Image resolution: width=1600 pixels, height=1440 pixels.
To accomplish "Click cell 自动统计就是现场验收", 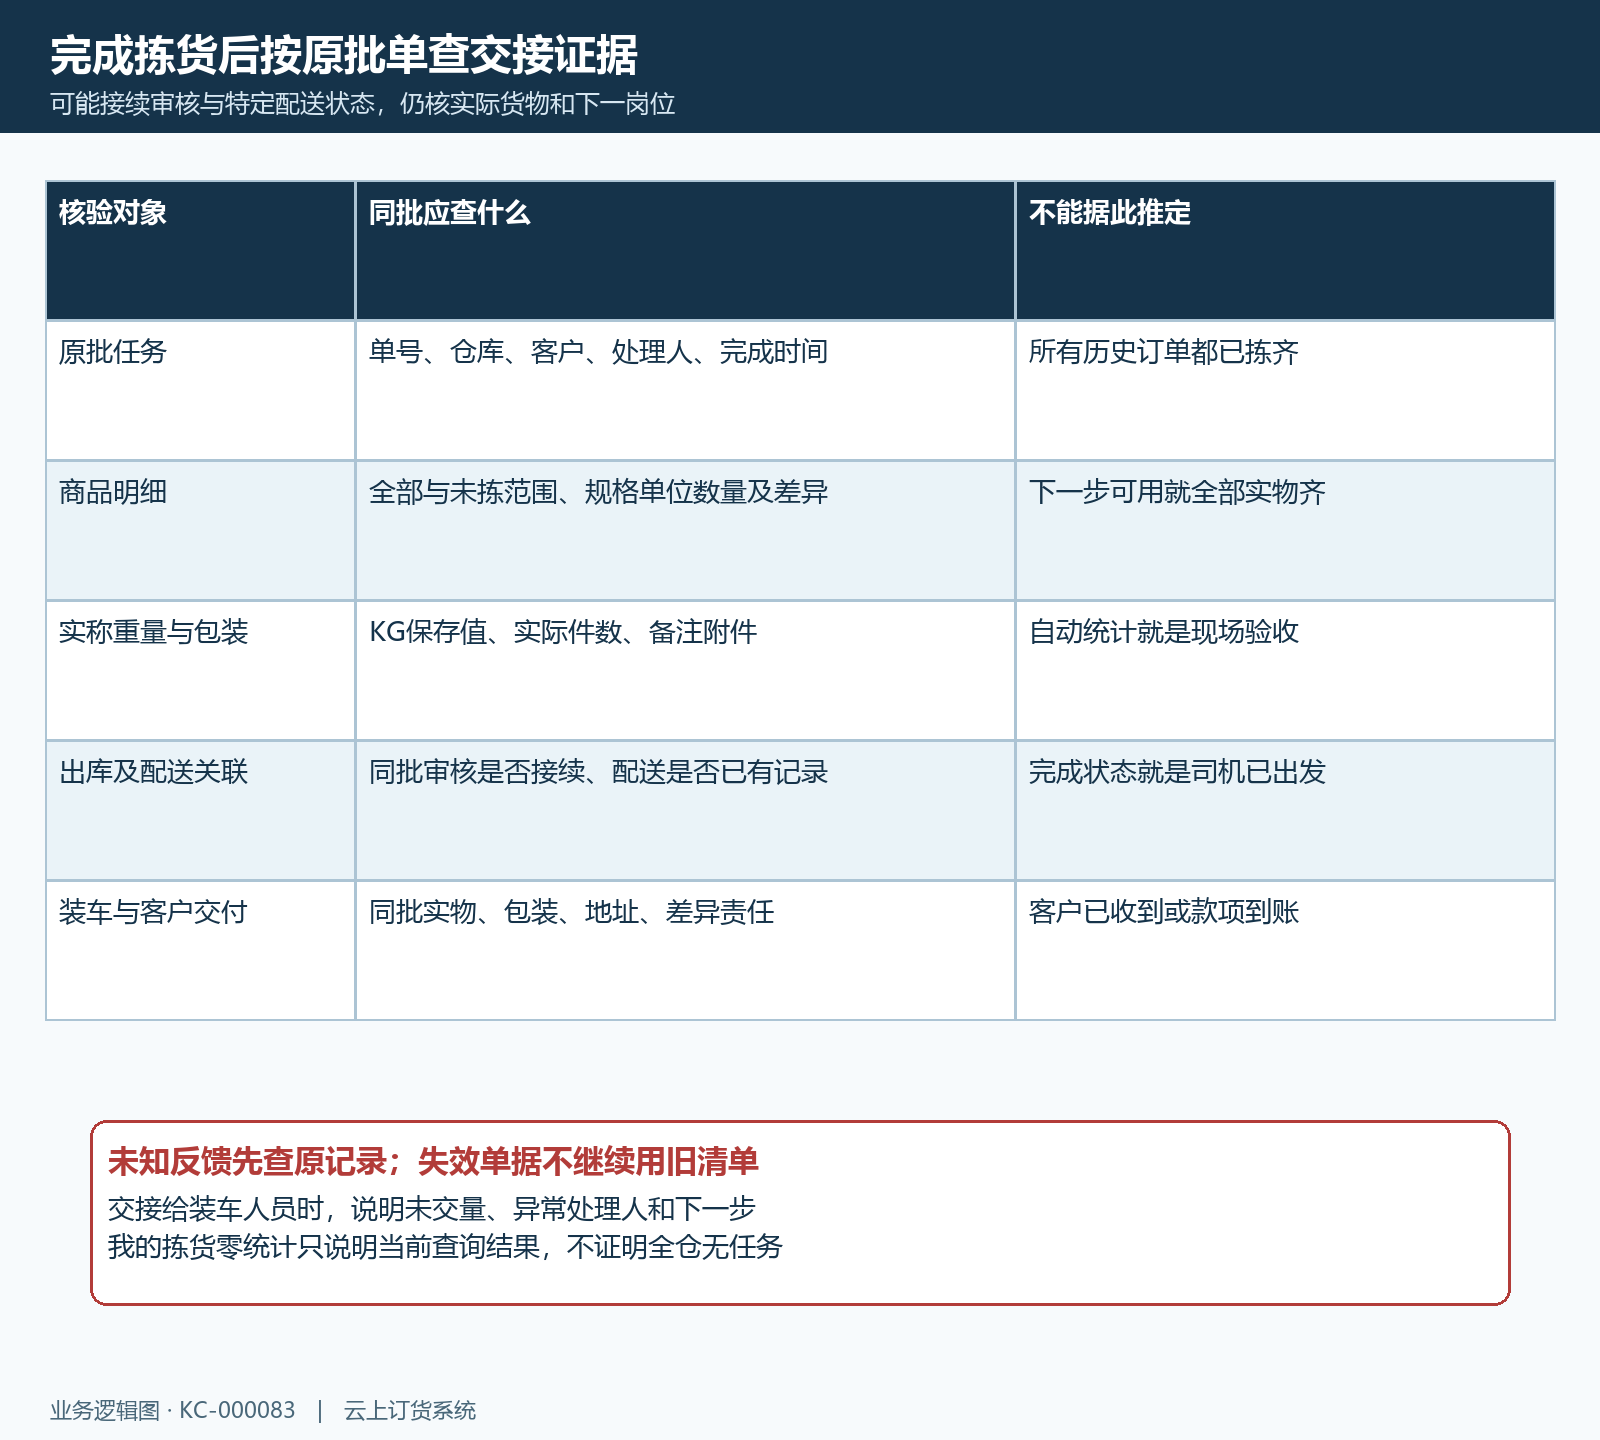I will click(x=1285, y=670).
